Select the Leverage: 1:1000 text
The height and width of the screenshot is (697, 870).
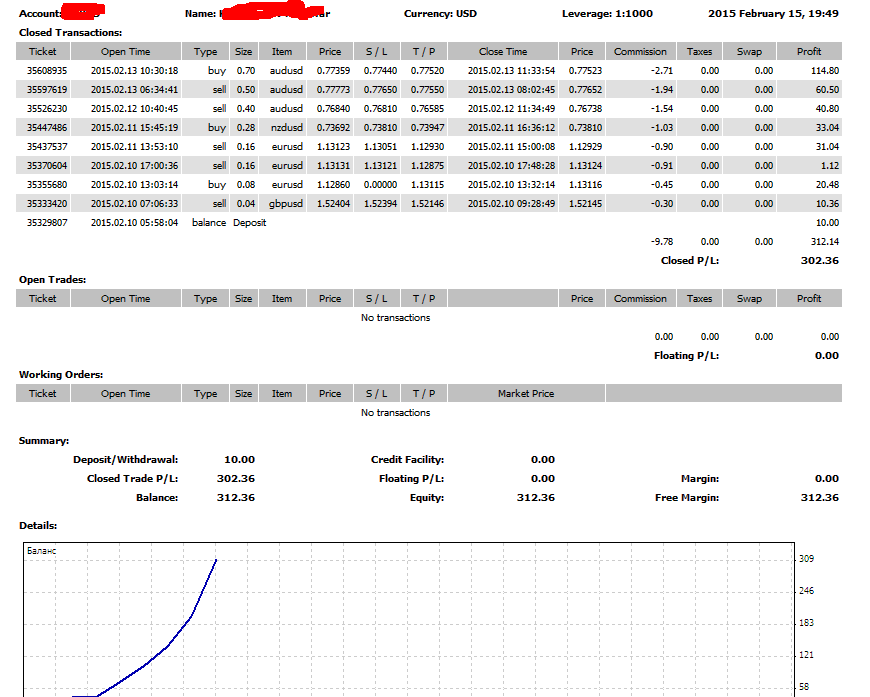607,14
